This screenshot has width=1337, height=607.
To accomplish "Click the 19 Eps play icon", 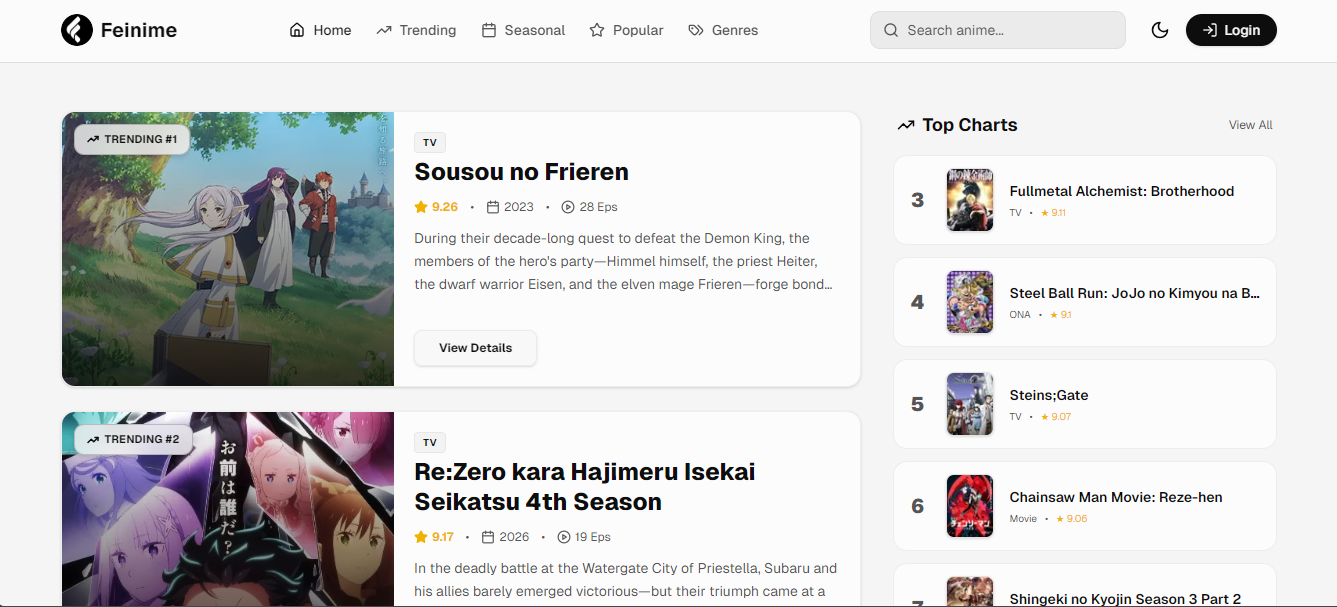I will coord(563,537).
